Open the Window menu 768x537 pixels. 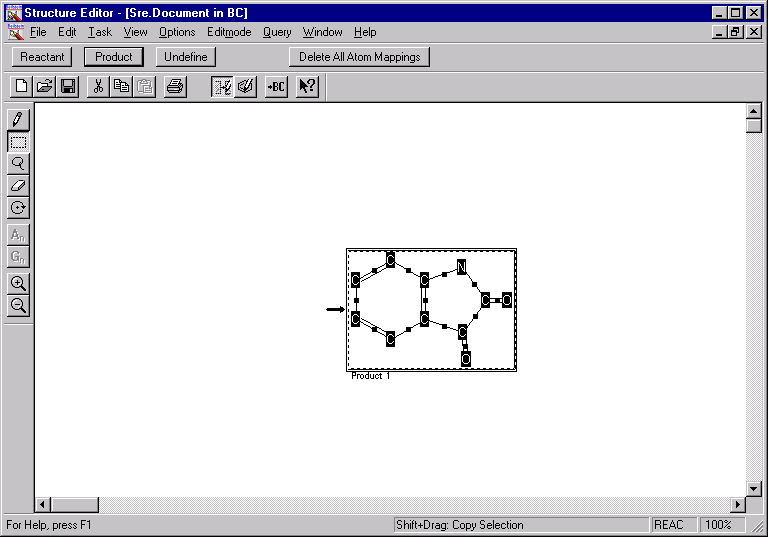tap(322, 32)
